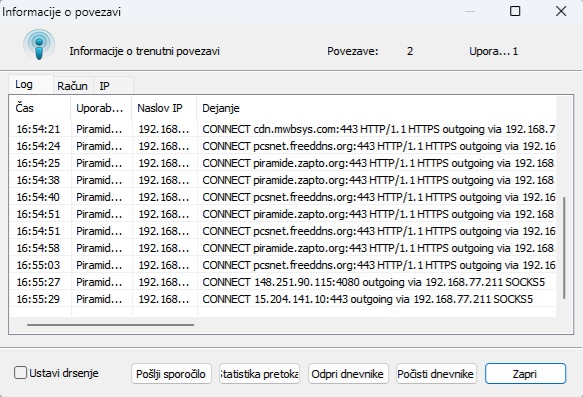Select log row at 16:54:25
583x397 pixels.
[283, 163]
